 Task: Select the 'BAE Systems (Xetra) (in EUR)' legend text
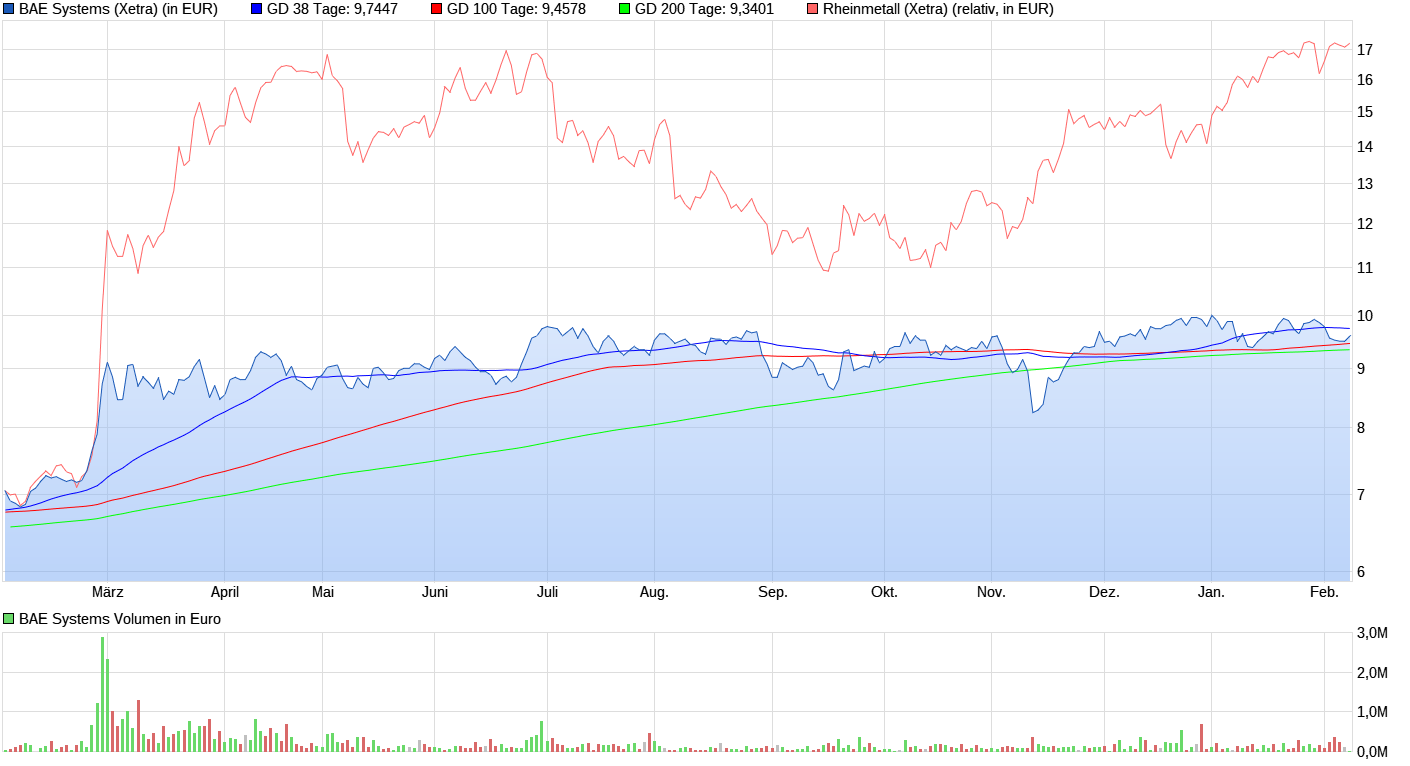118,9
